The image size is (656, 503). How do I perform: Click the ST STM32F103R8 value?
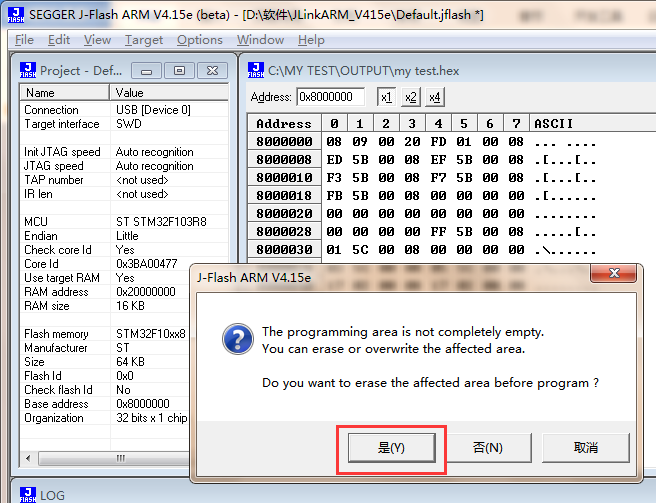pos(161,222)
